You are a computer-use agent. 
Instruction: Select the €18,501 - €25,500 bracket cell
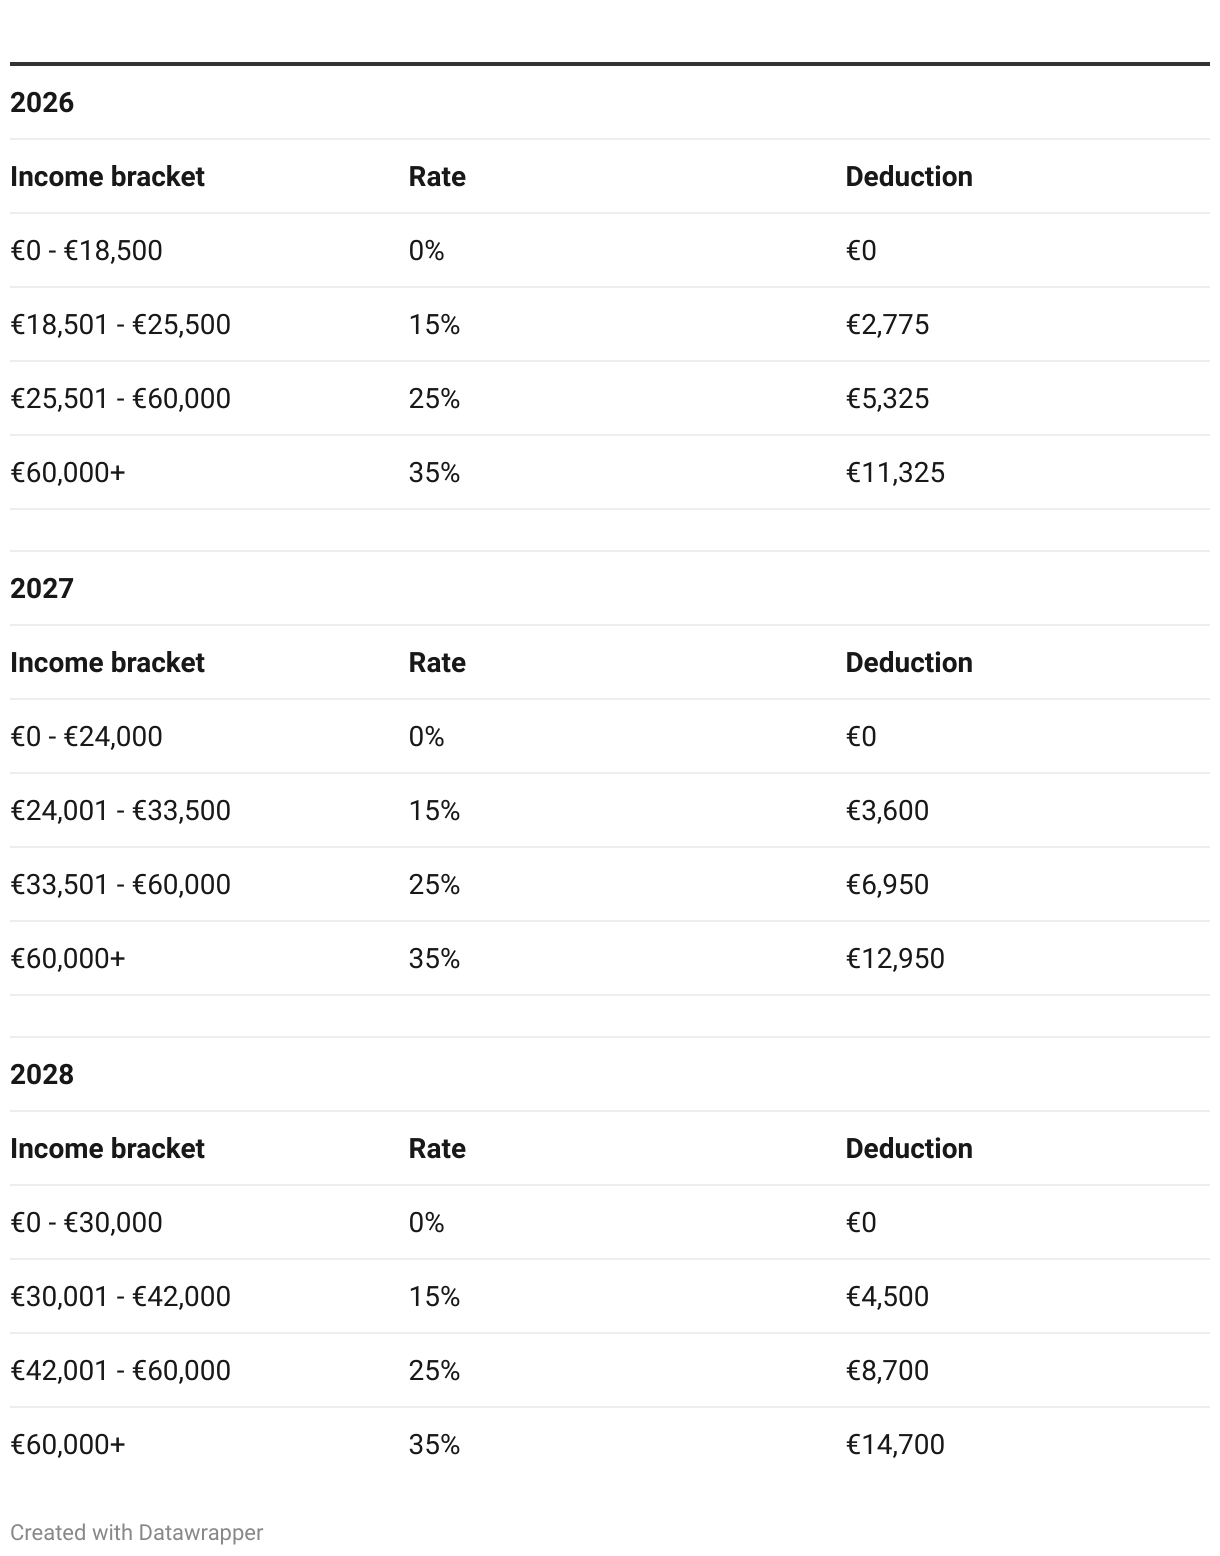tap(120, 324)
